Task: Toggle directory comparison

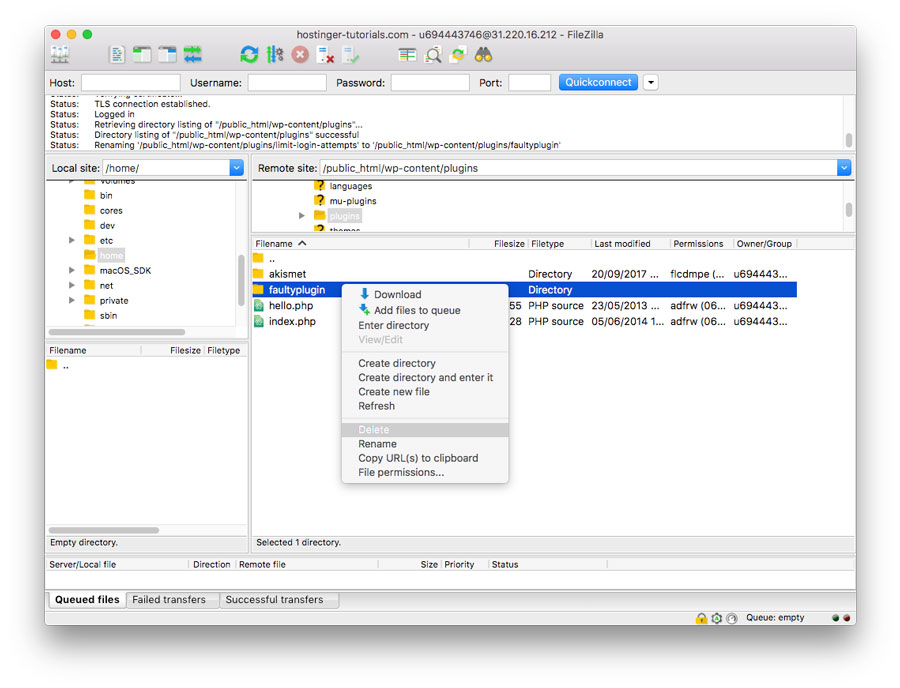Action: coord(433,55)
